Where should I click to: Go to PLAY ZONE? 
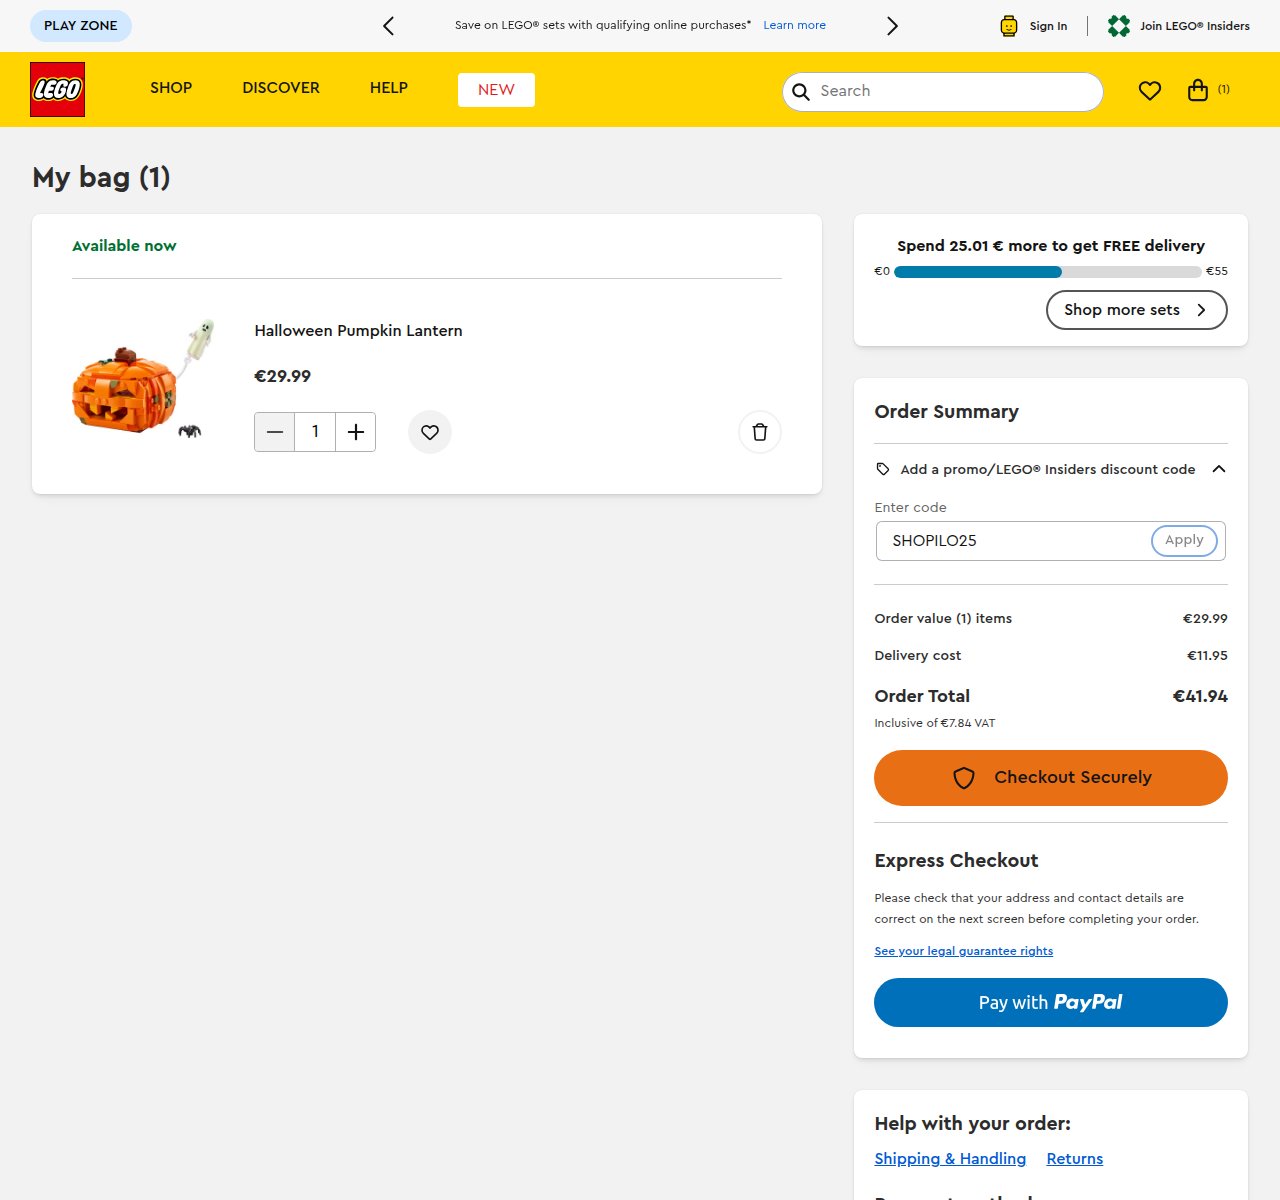81,26
